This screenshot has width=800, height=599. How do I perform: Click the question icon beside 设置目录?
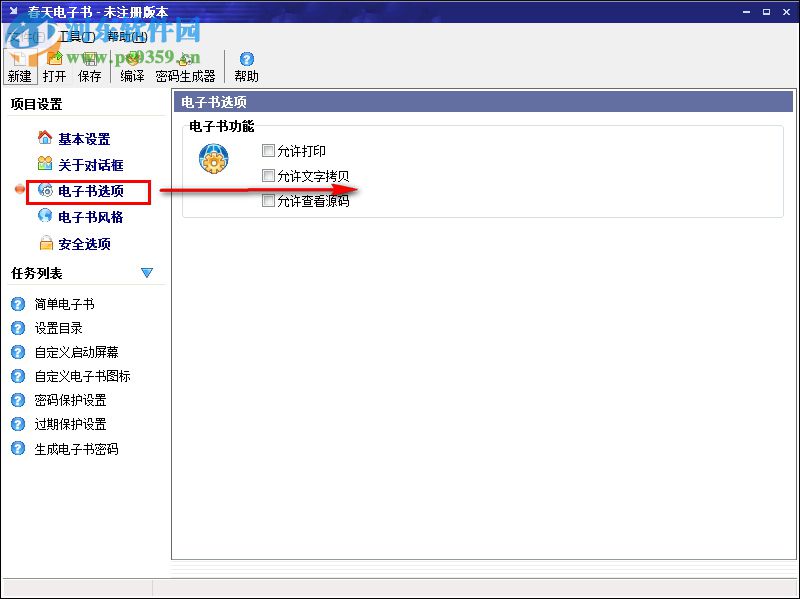[x=18, y=328]
